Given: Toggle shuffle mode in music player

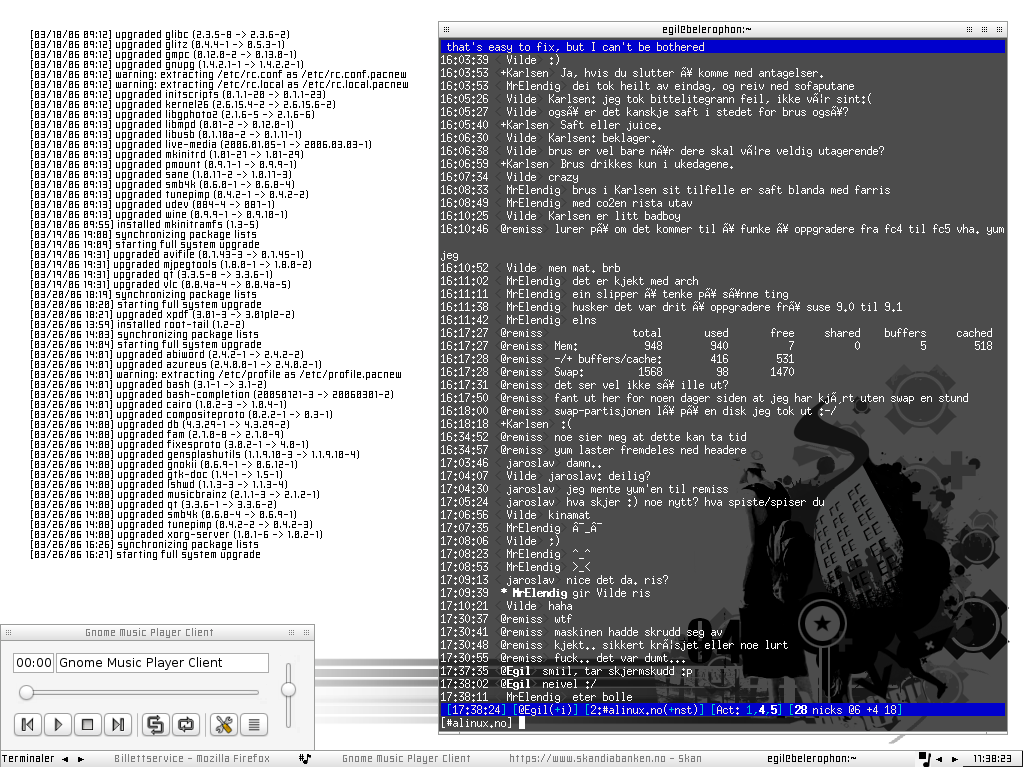Looking at the screenshot, I should click(155, 724).
